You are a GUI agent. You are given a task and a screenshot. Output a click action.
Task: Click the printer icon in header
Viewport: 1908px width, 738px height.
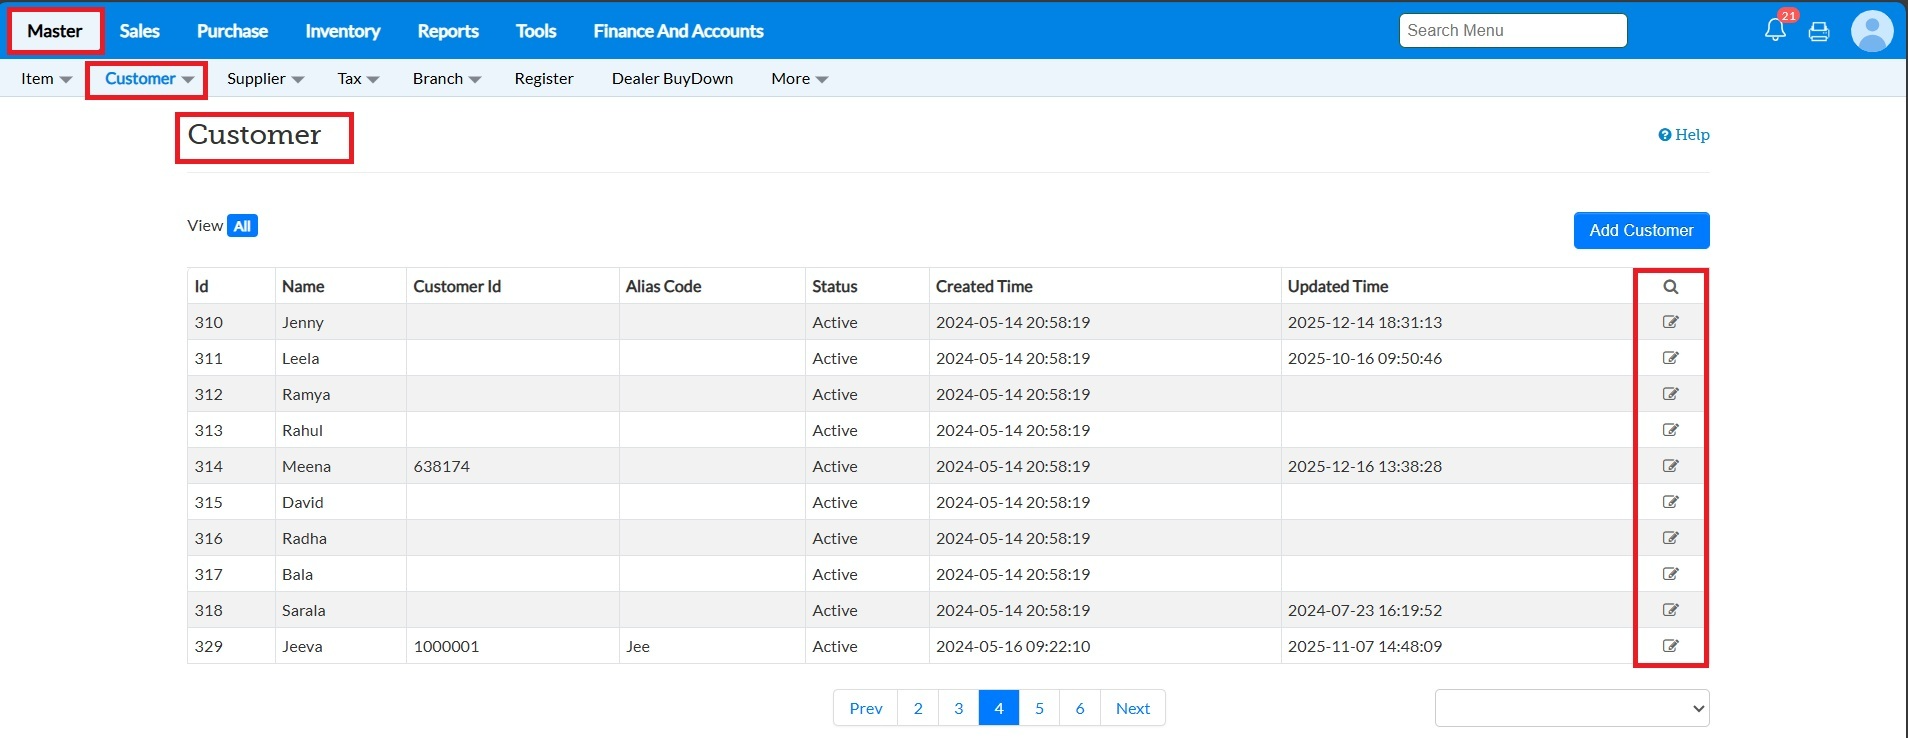[1819, 31]
